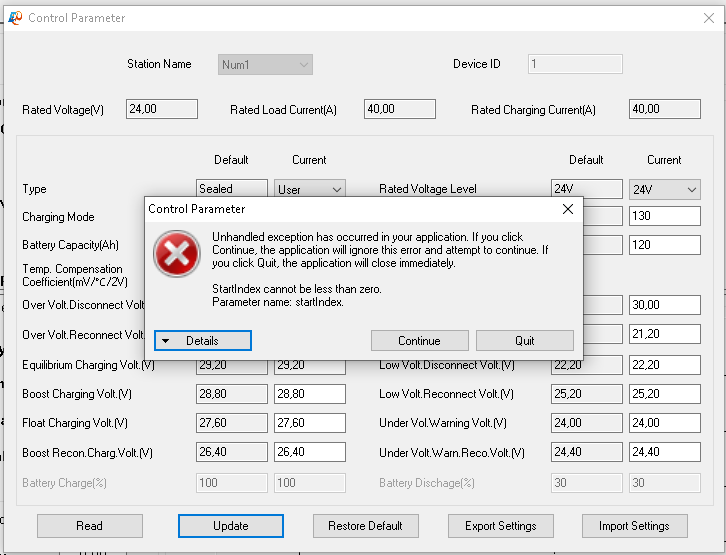The image size is (726, 555).
Task: Click Import Settings button
Action: pyautogui.click(x=634, y=526)
